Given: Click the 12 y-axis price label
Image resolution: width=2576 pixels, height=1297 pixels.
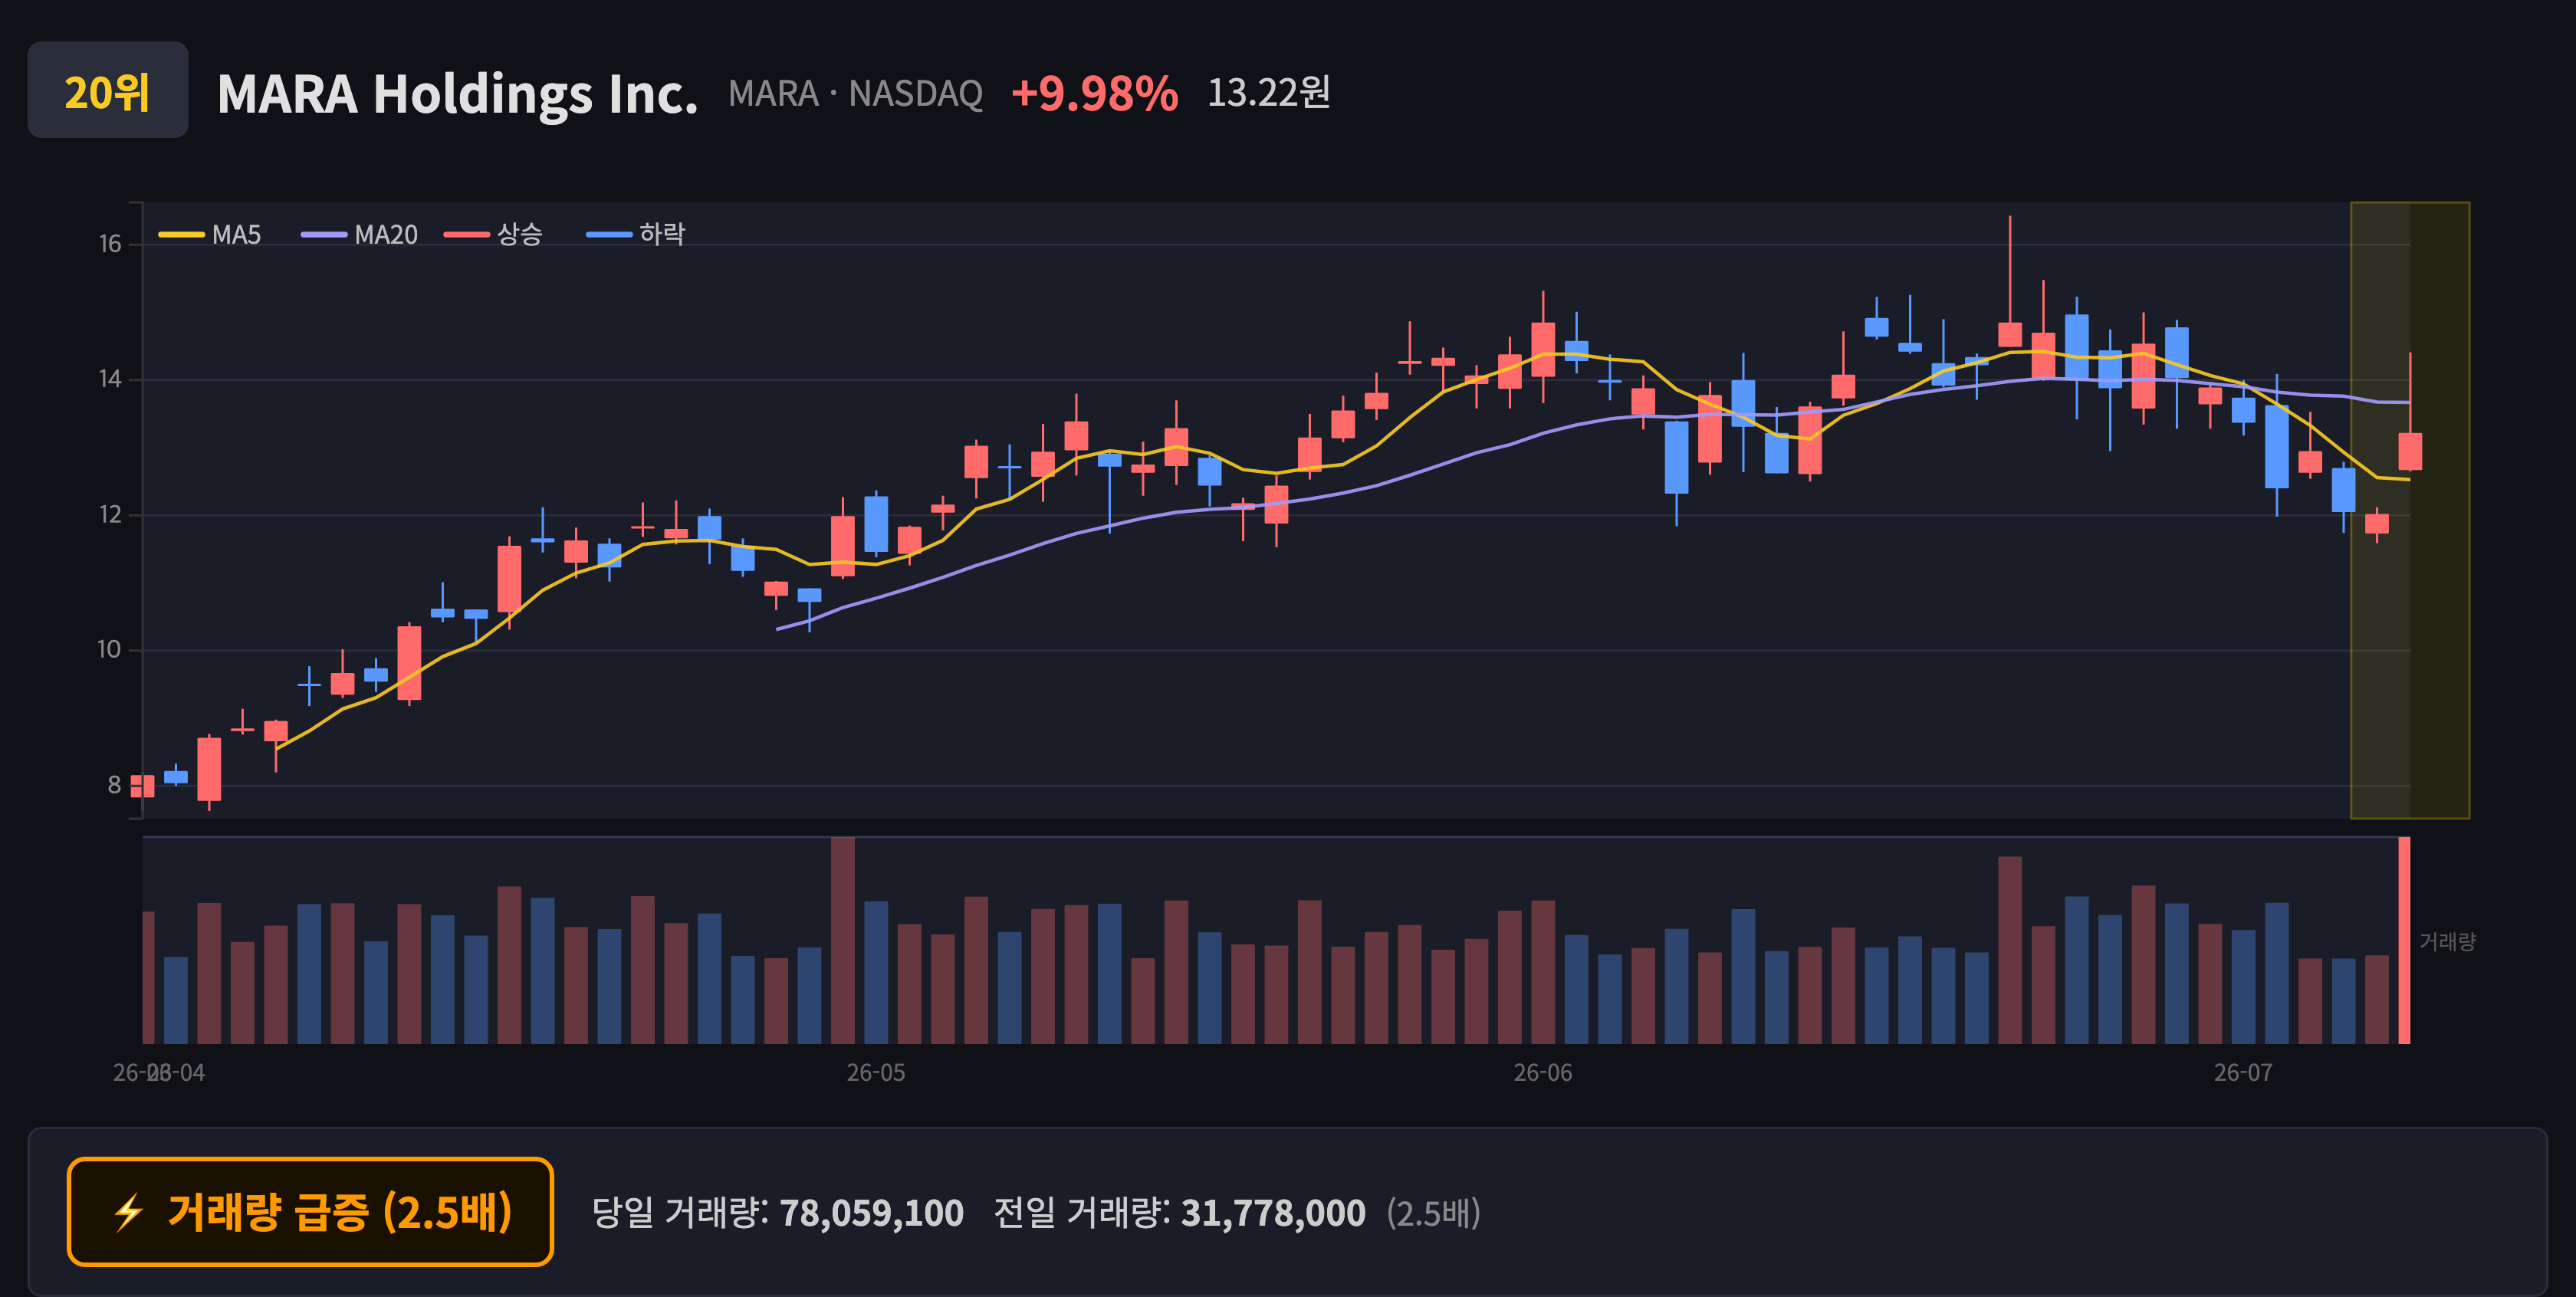Looking at the screenshot, I should (x=110, y=515).
